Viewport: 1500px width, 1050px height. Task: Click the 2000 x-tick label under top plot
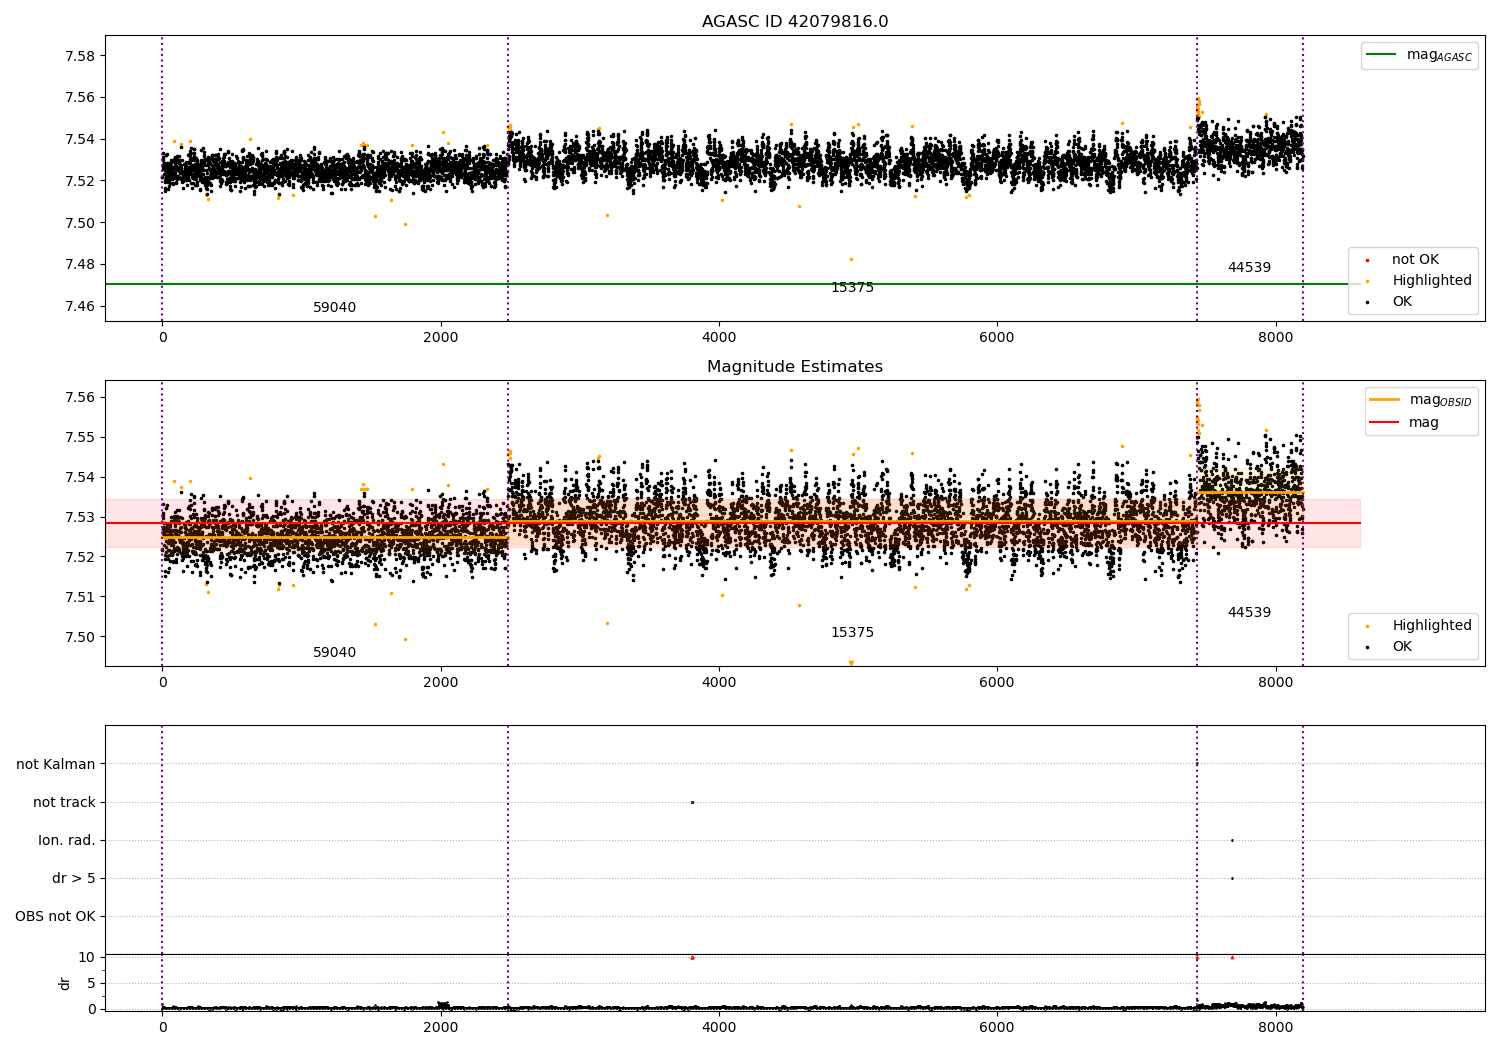[440, 338]
